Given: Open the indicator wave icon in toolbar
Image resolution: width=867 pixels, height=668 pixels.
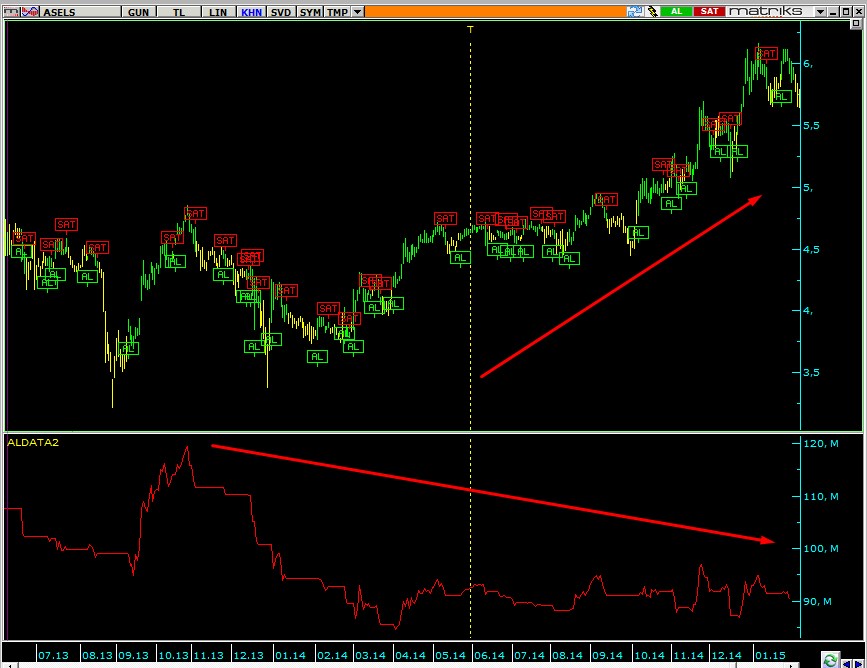Looking at the screenshot, I should click(30, 11).
